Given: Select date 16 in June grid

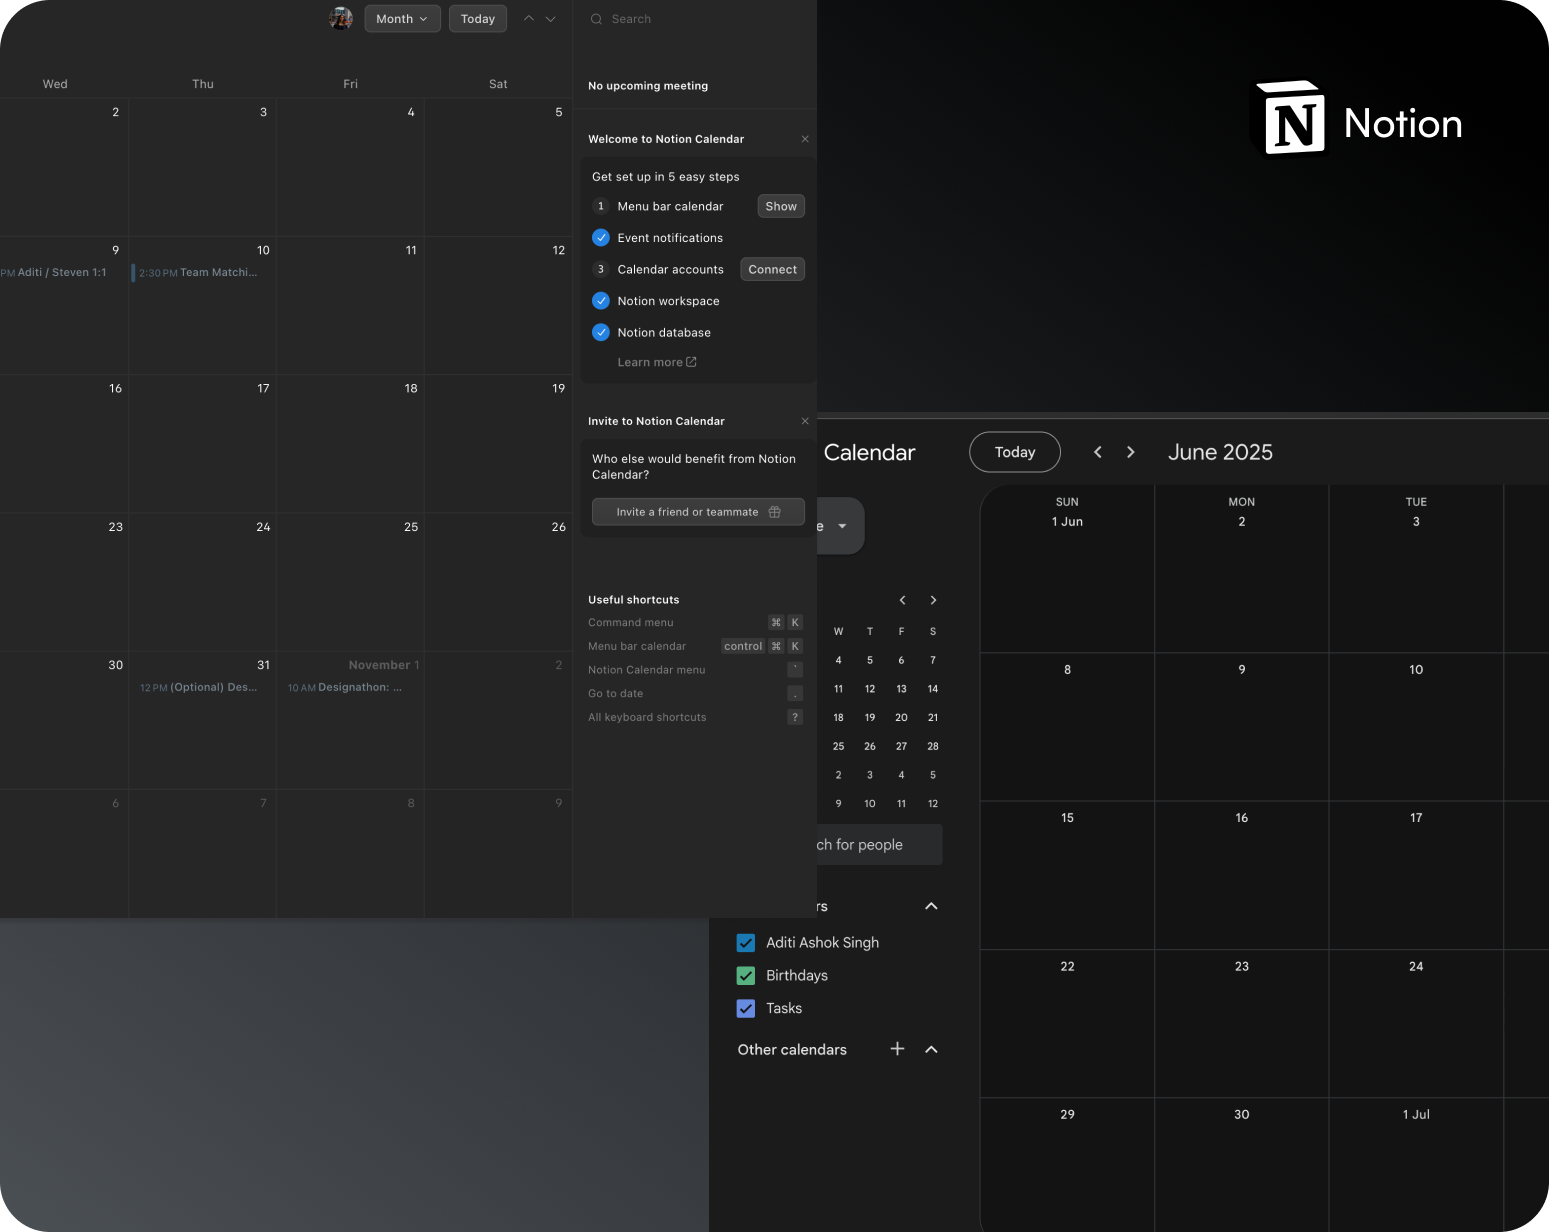Looking at the screenshot, I should point(1241,818).
